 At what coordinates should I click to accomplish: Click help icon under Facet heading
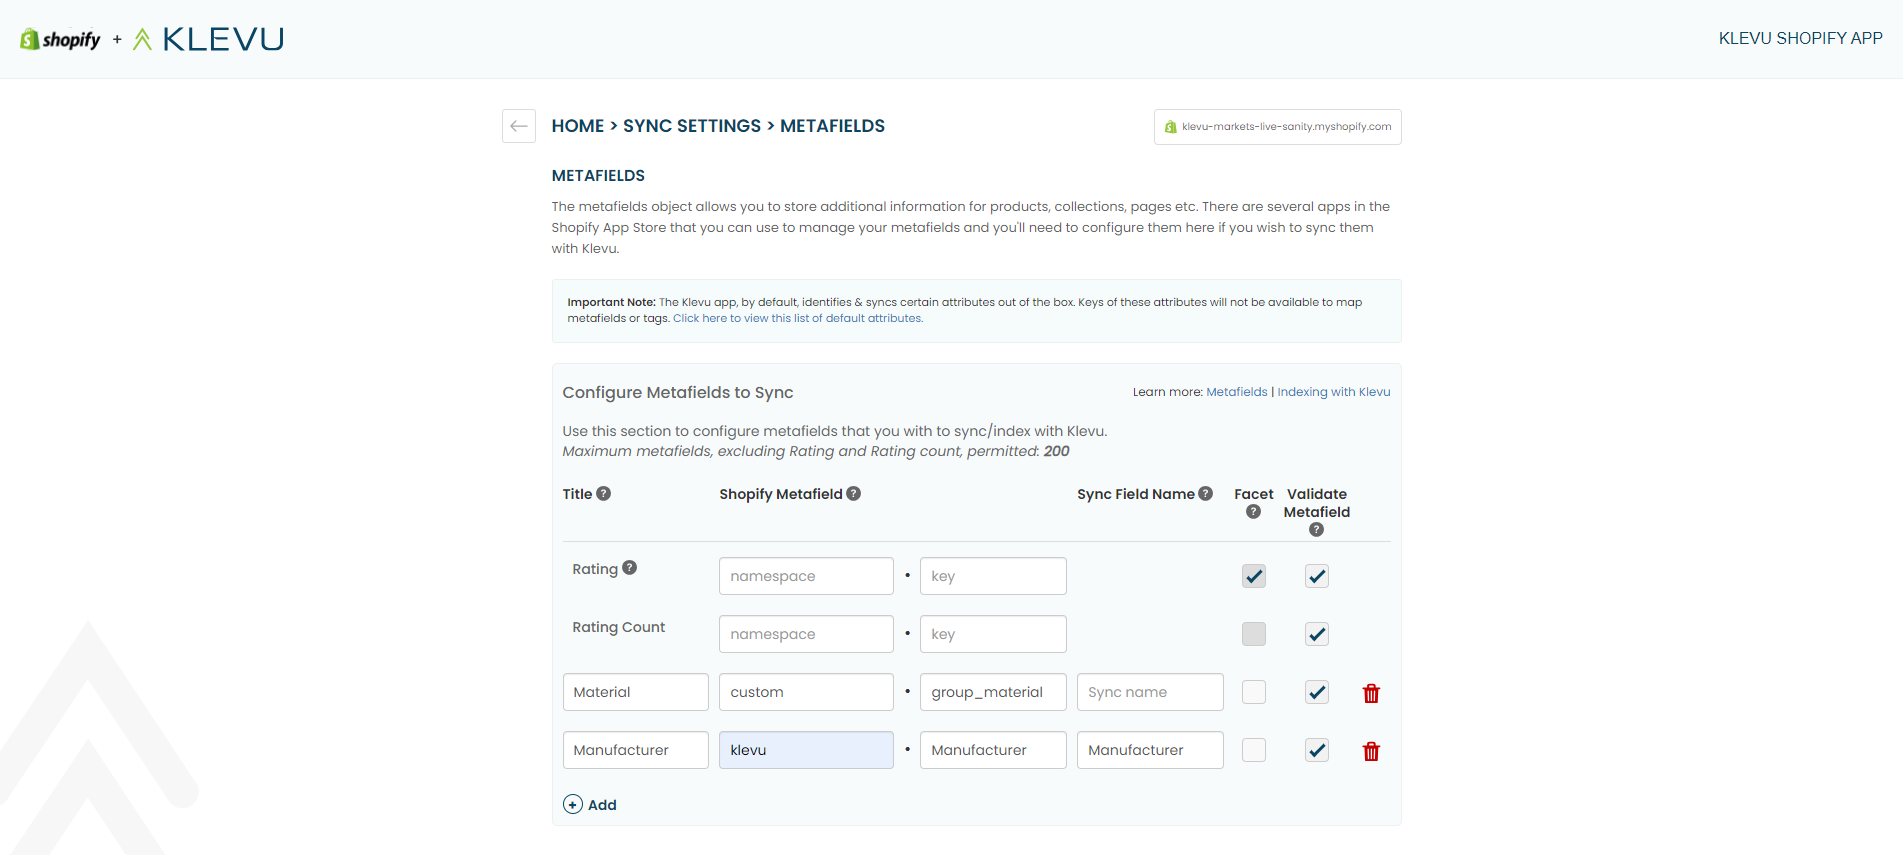click(1253, 512)
